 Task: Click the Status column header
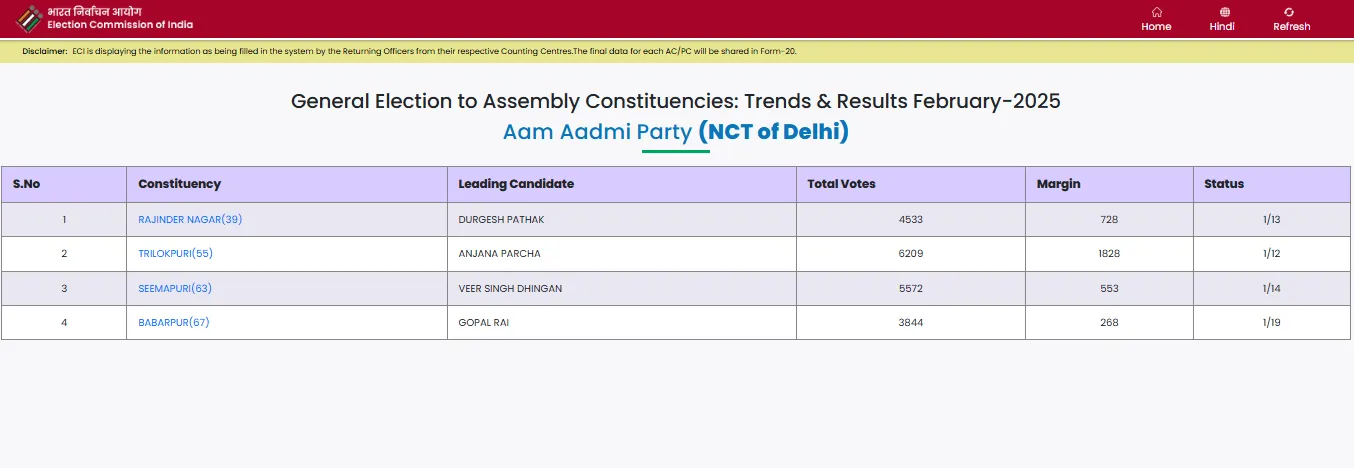pyautogui.click(x=1224, y=184)
